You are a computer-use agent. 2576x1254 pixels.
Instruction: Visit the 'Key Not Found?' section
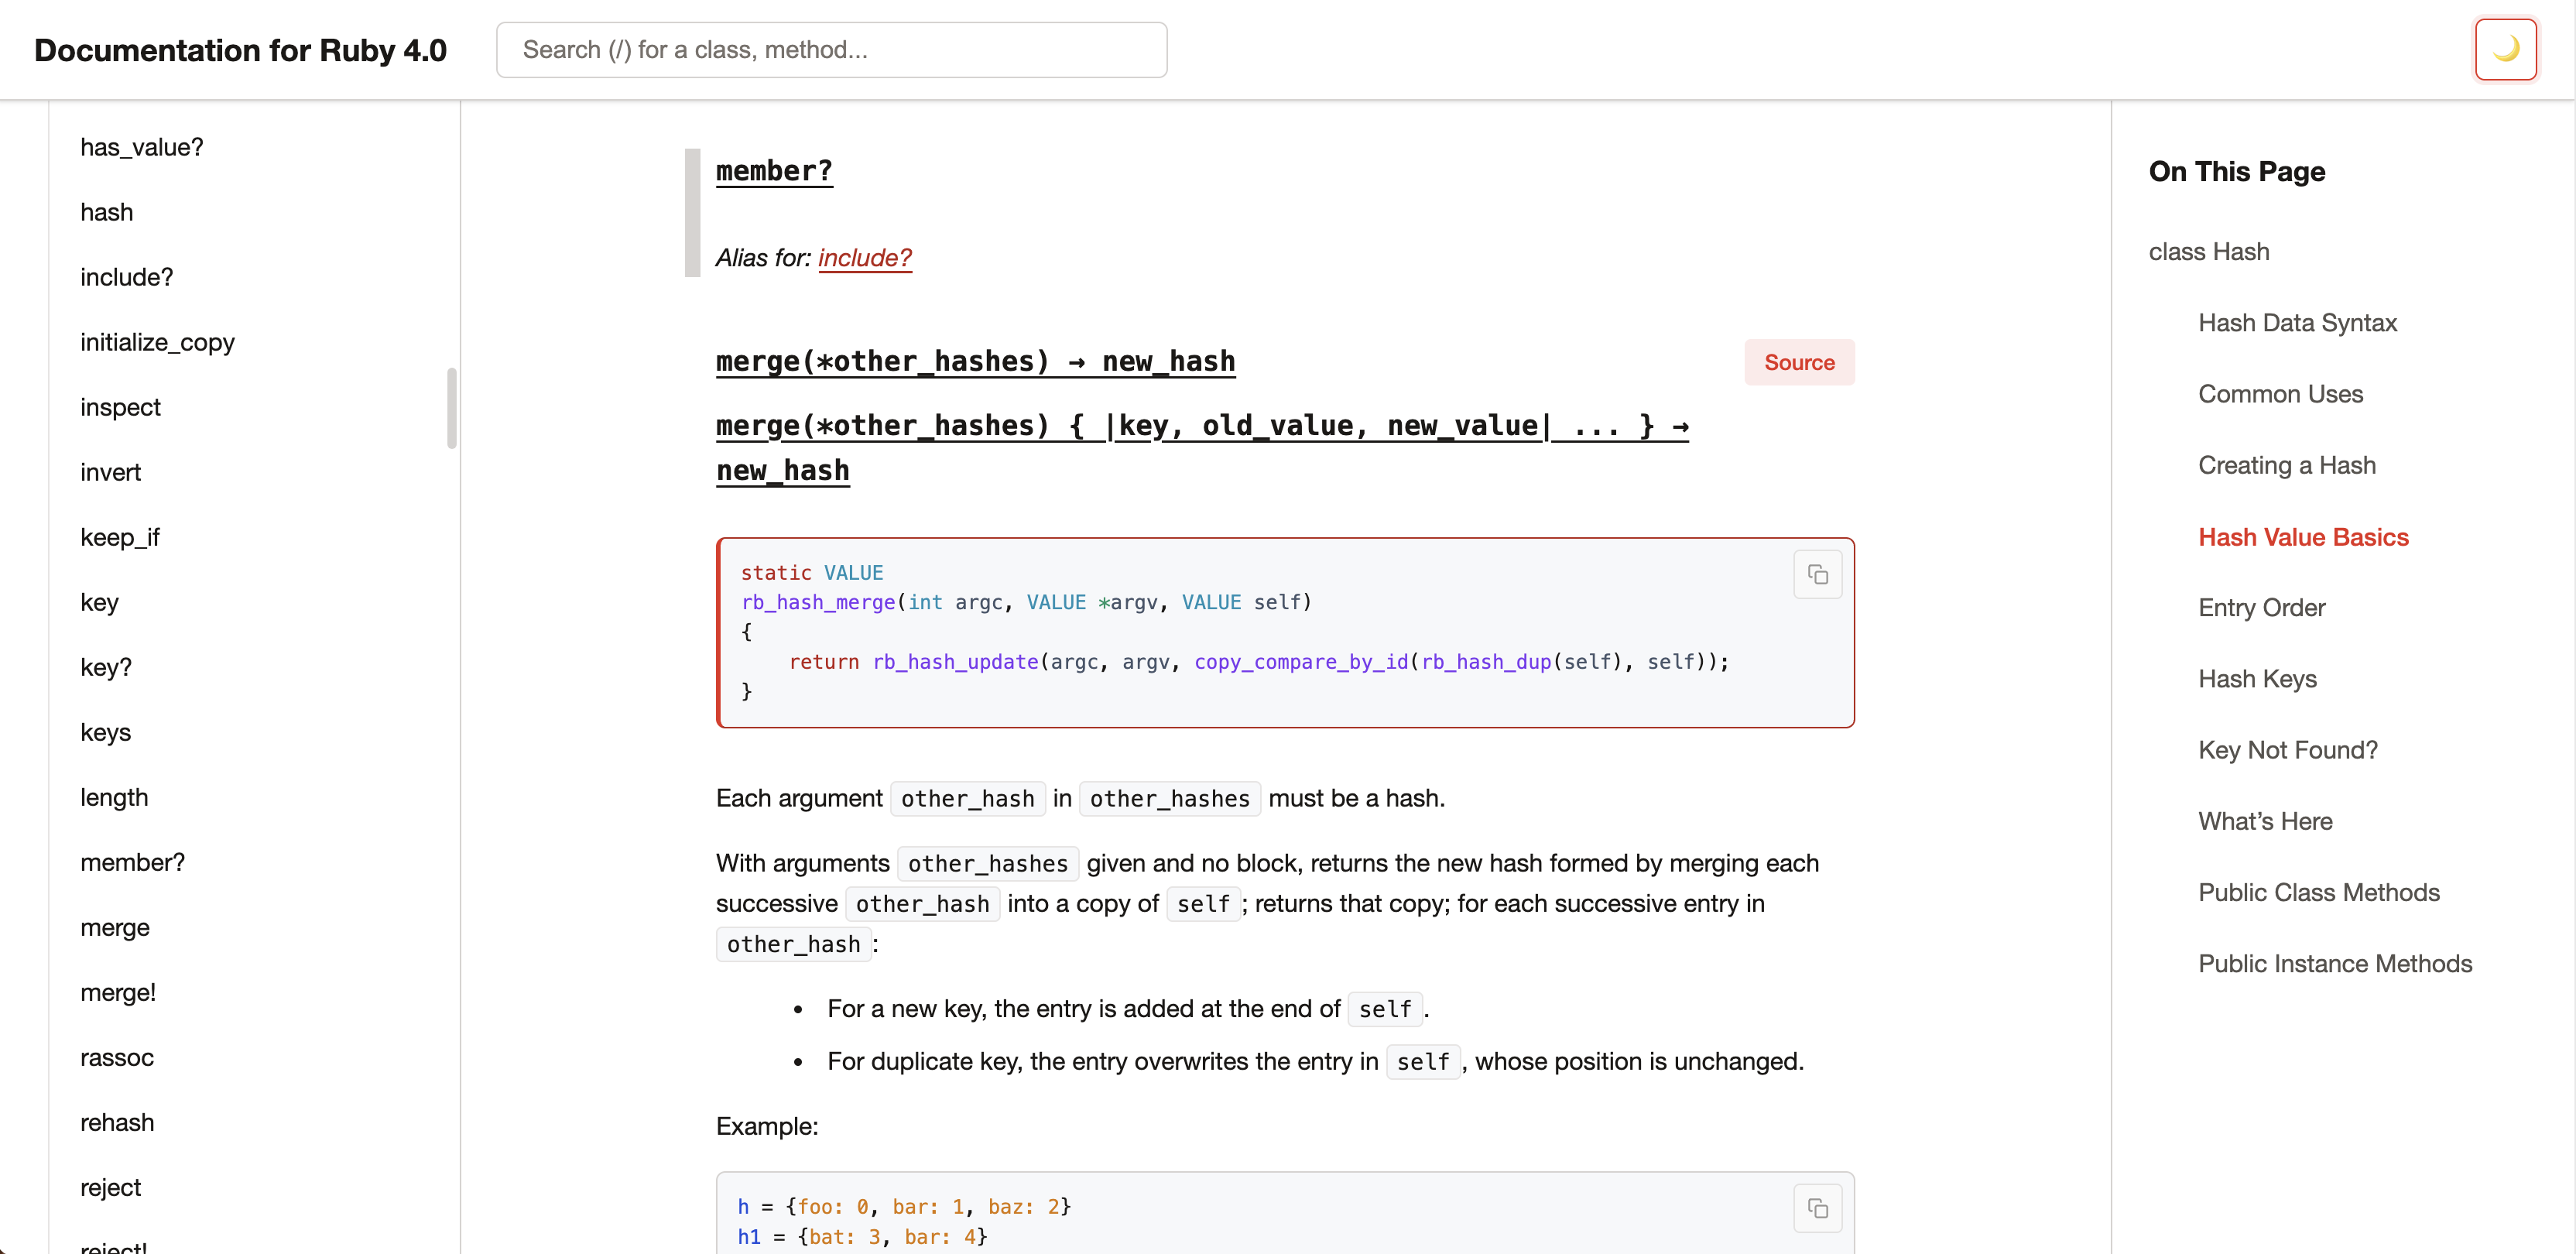point(2288,749)
